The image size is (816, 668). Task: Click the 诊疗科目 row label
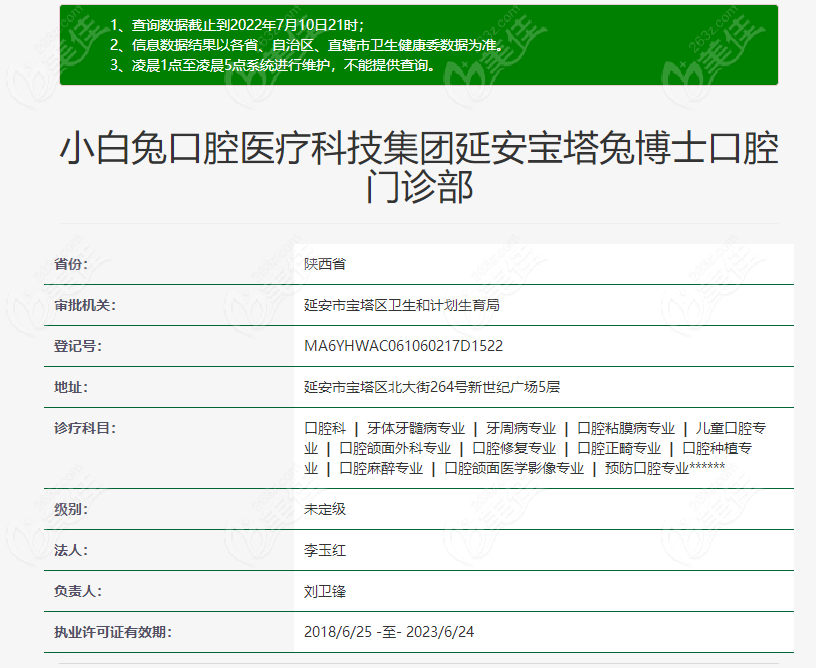(85, 429)
